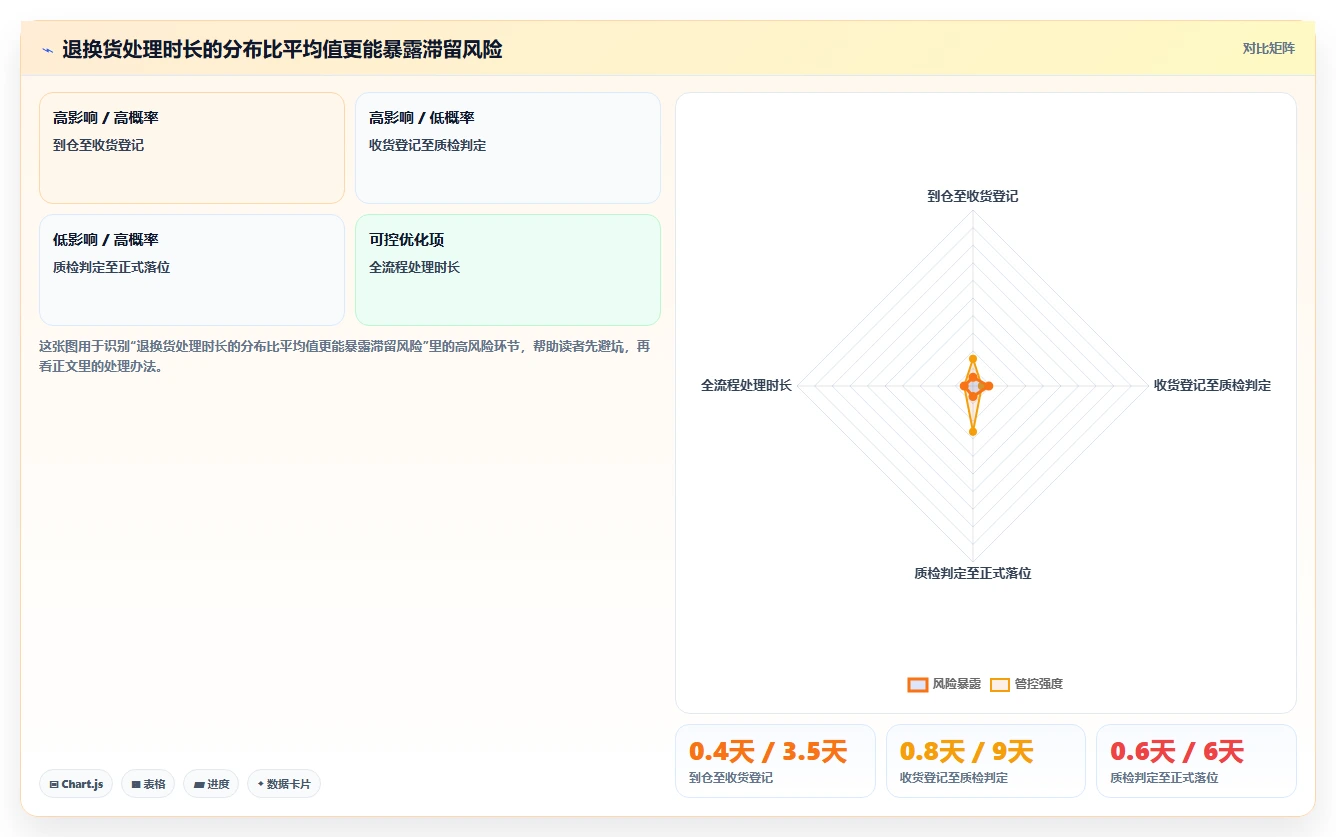Click the 对比矩阵 label in header
Viewport: 1336px width, 837px height.
pyautogui.click(x=1268, y=48)
